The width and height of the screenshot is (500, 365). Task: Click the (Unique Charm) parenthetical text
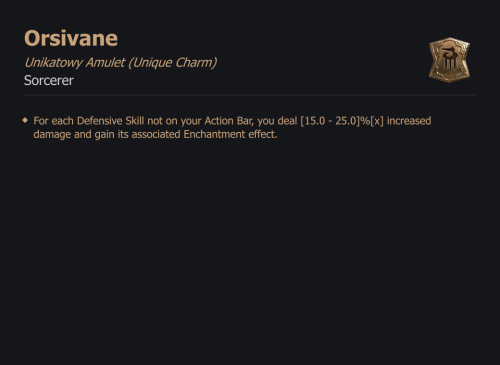pyautogui.click(x=173, y=63)
